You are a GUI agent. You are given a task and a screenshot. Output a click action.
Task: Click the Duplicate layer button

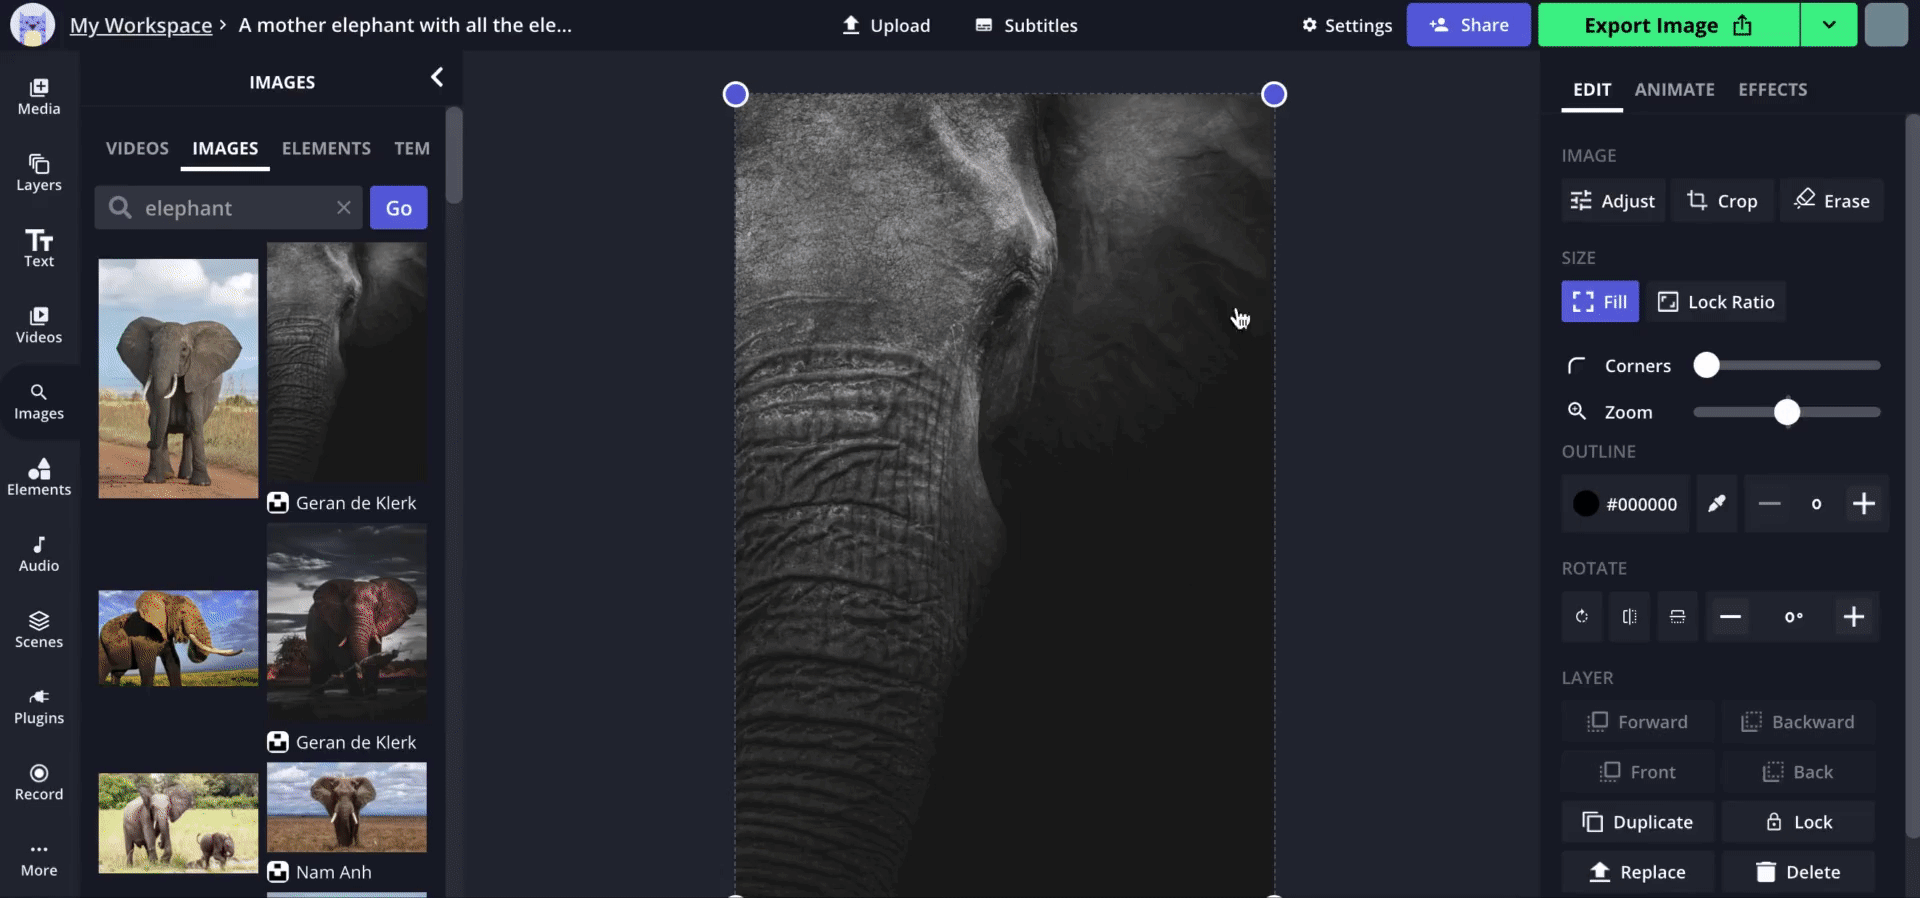(x=1638, y=822)
